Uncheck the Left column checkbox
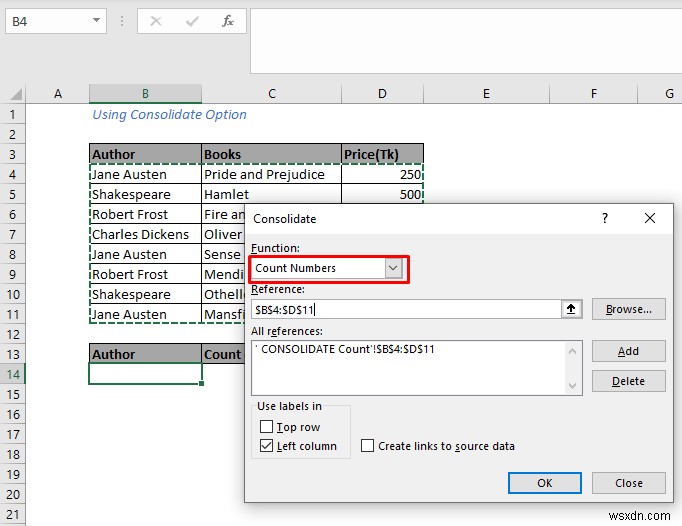 pyautogui.click(x=266, y=446)
